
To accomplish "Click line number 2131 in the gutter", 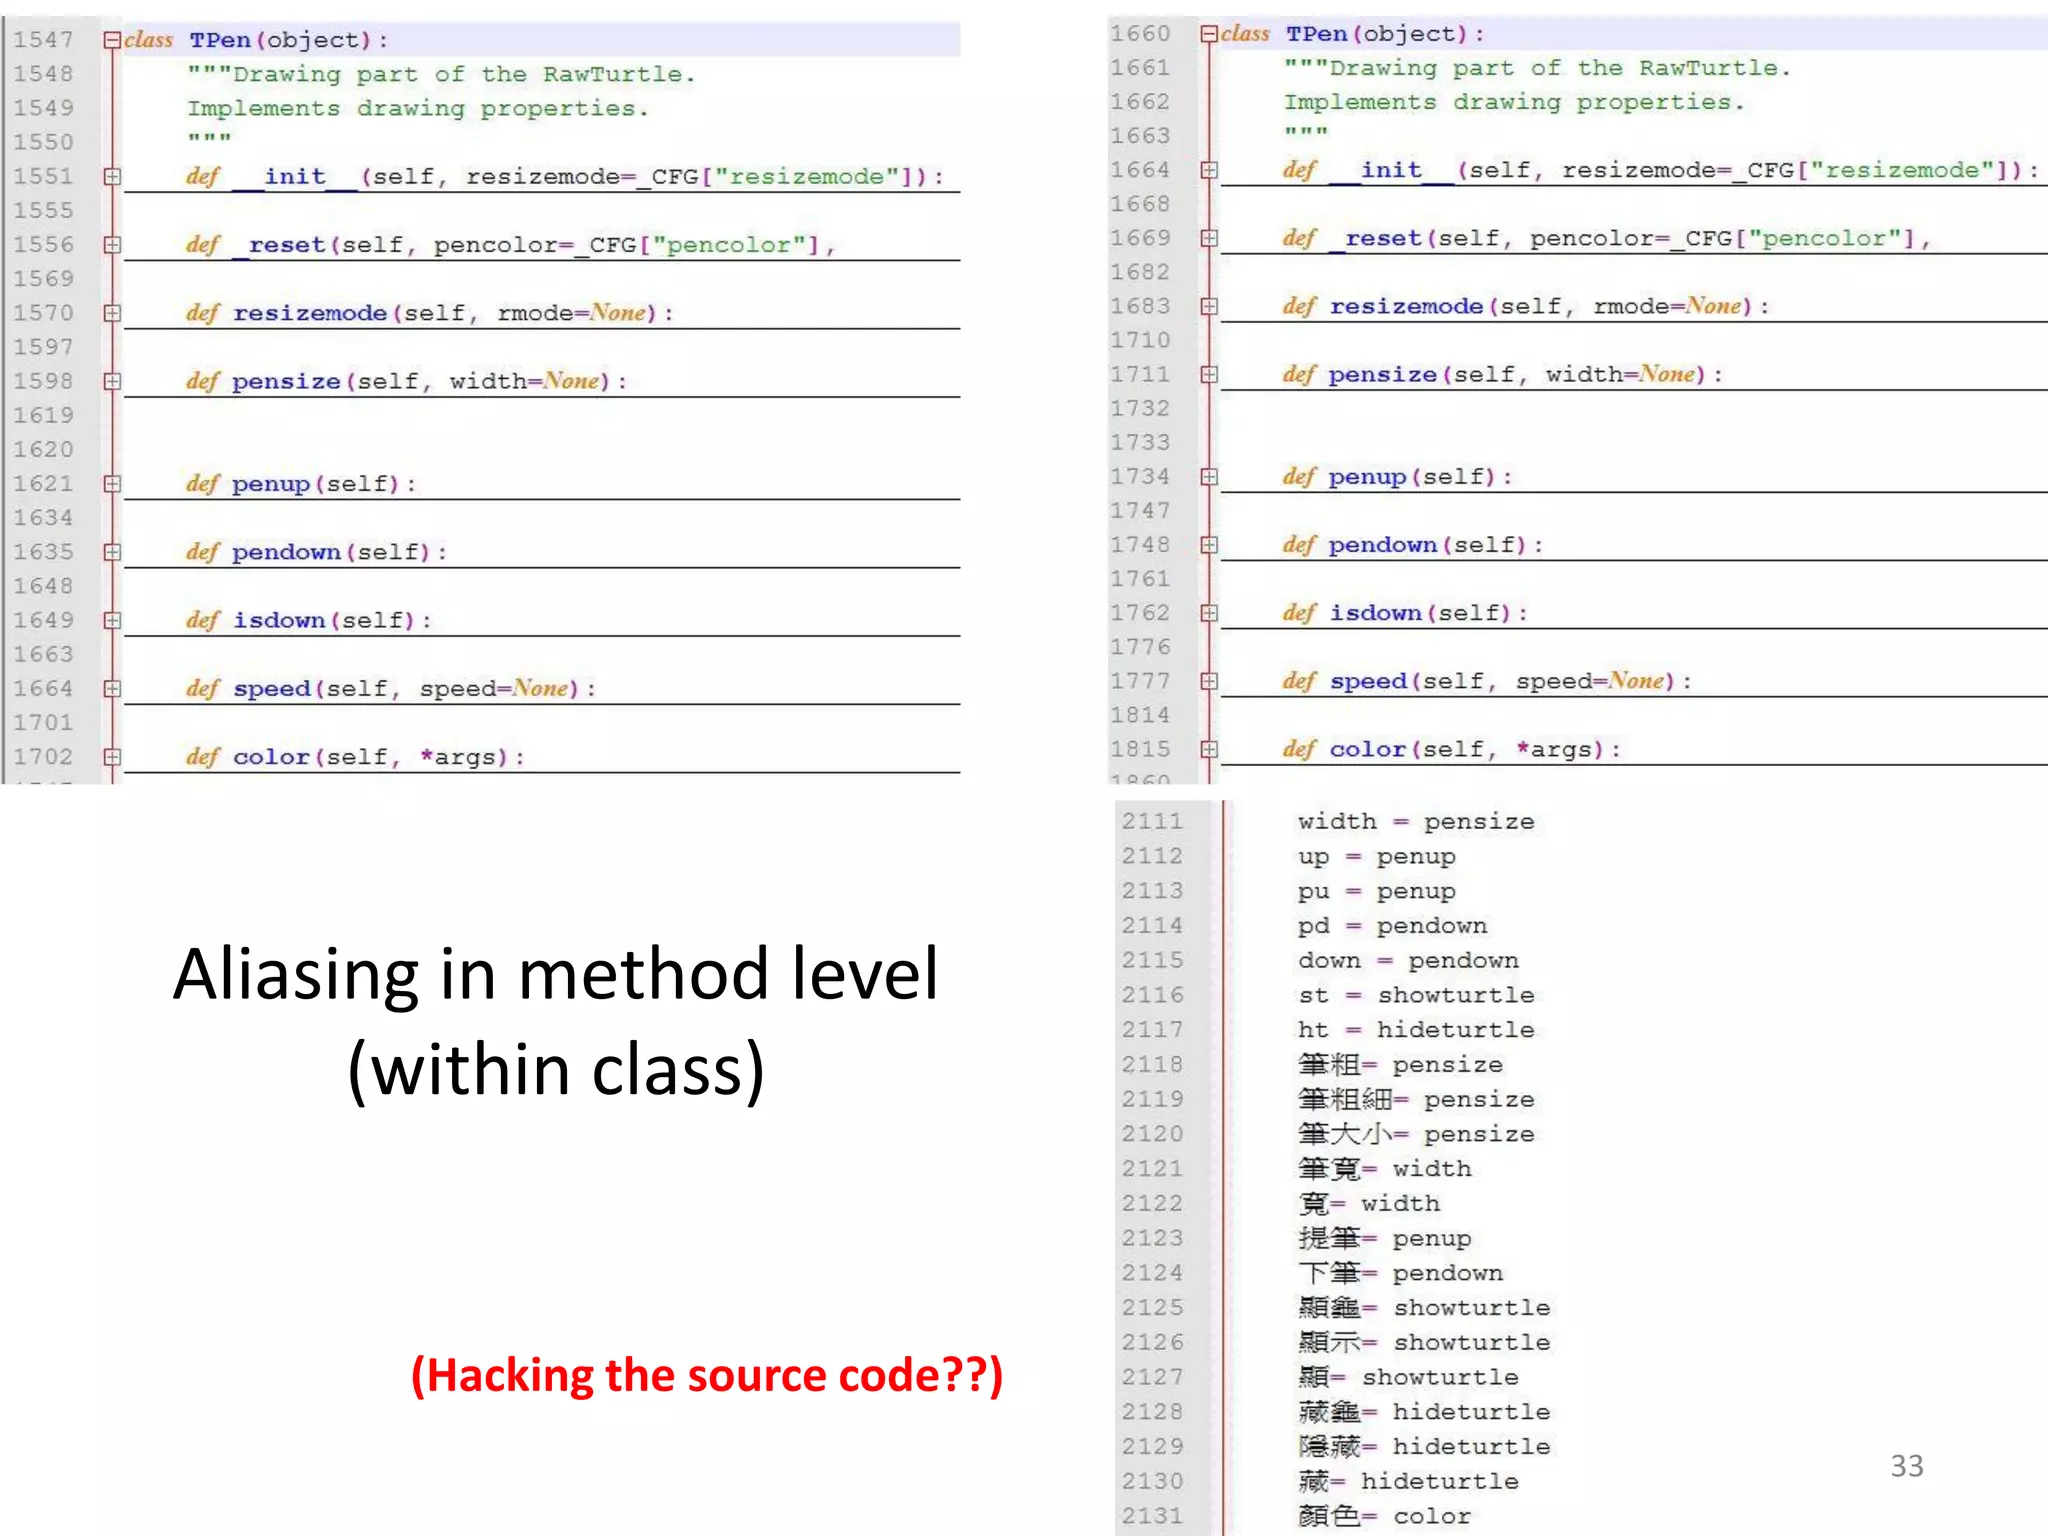I will [x=1152, y=1517].
